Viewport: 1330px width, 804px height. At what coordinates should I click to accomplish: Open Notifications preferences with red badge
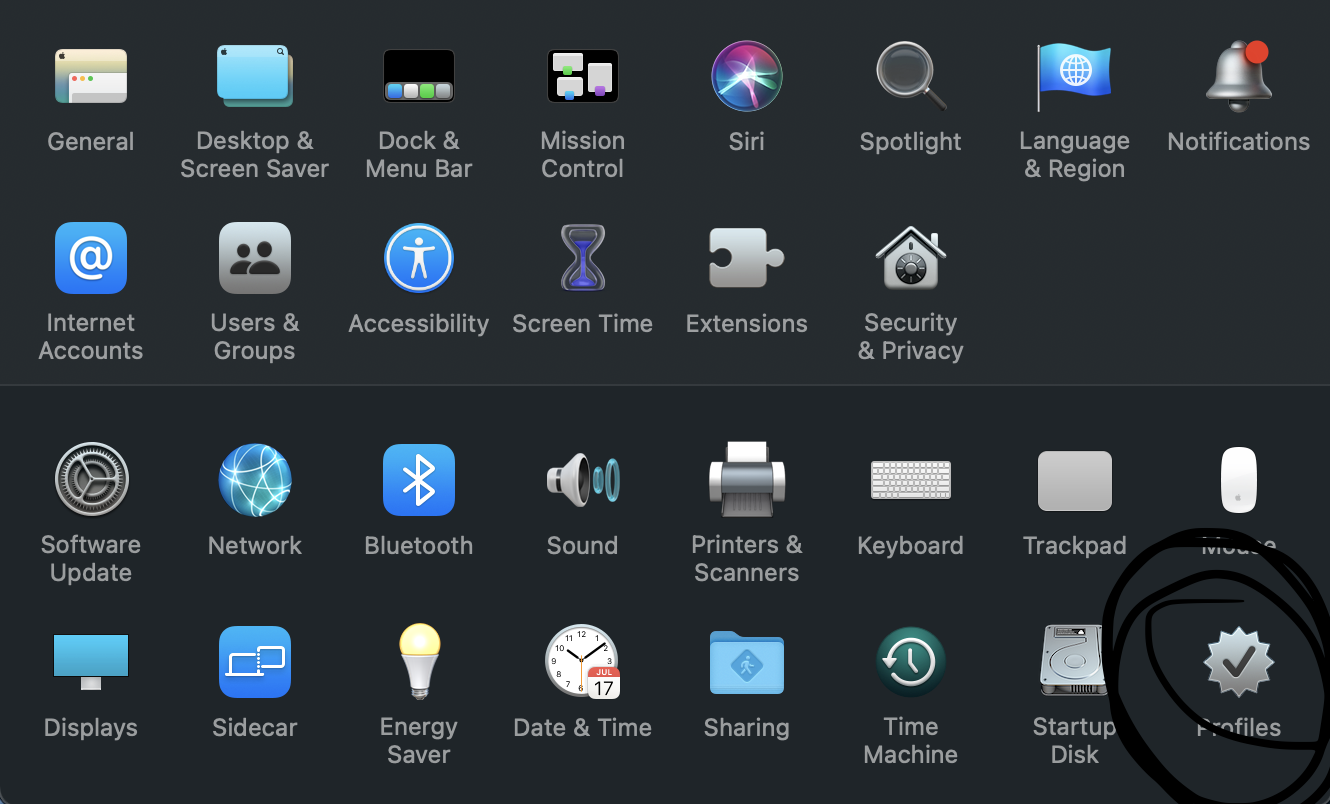1239,76
